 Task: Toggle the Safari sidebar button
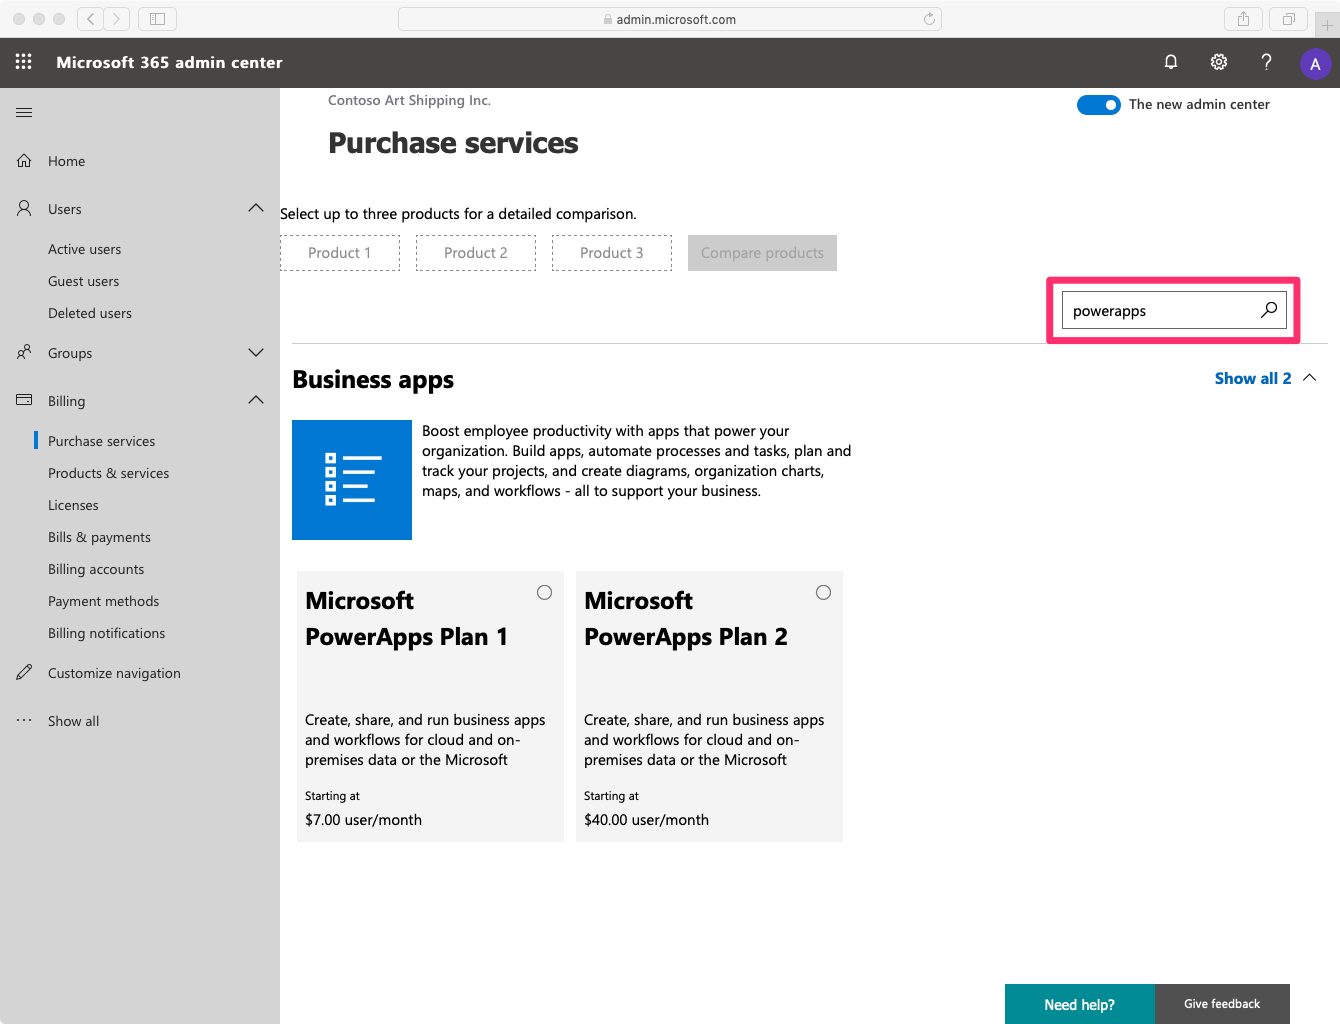click(x=157, y=18)
